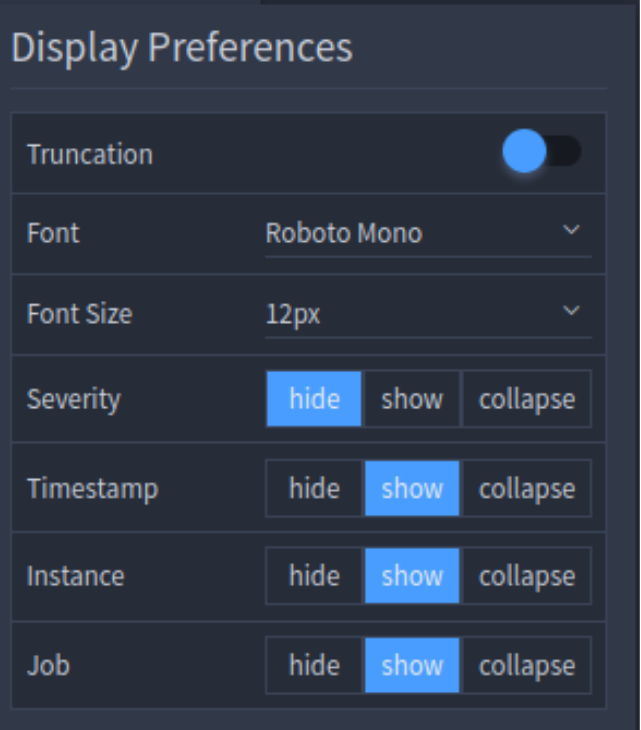The height and width of the screenshot is (730, 641).
Task: Click the Display Preferences heading
Action: 182,48
